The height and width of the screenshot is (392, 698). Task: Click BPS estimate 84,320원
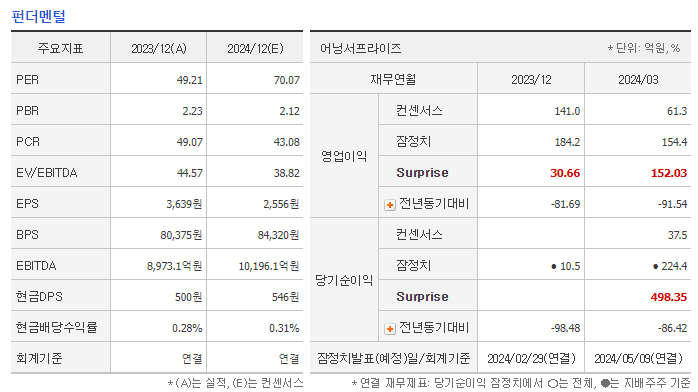[278, 234]
